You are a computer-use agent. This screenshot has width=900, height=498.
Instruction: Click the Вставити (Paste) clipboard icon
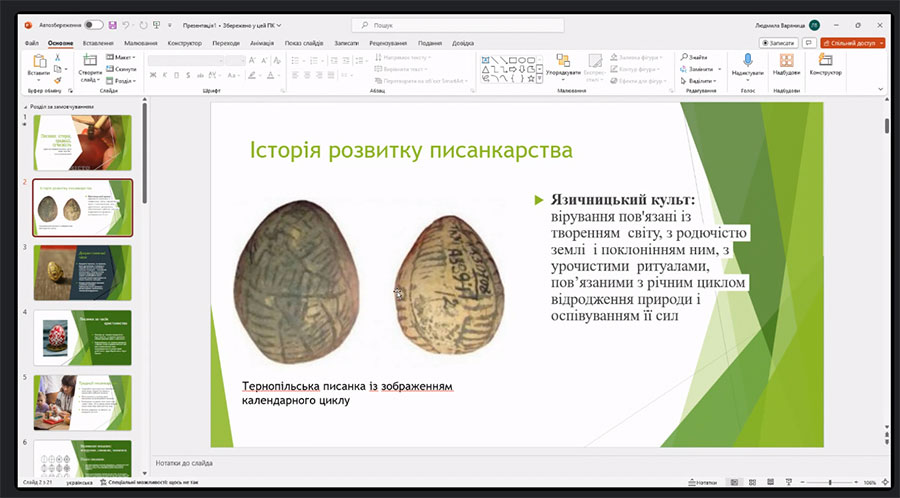pyautogui.click(x=38, y=62)
